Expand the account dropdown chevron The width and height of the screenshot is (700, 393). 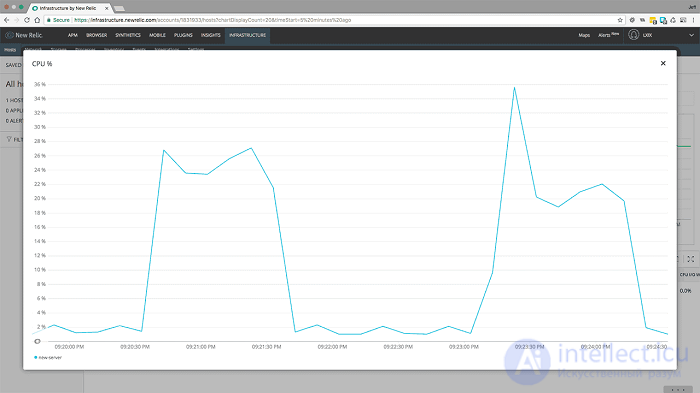click(x=691, y=35)
